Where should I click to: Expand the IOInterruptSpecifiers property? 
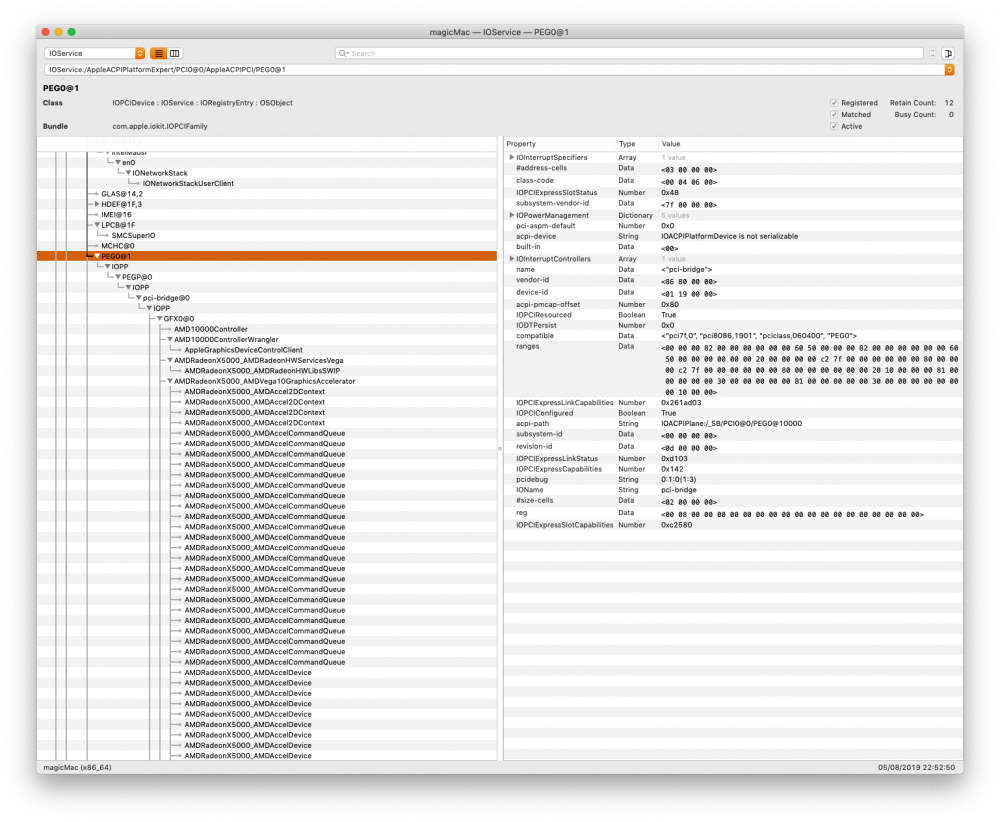click(511, 157)
